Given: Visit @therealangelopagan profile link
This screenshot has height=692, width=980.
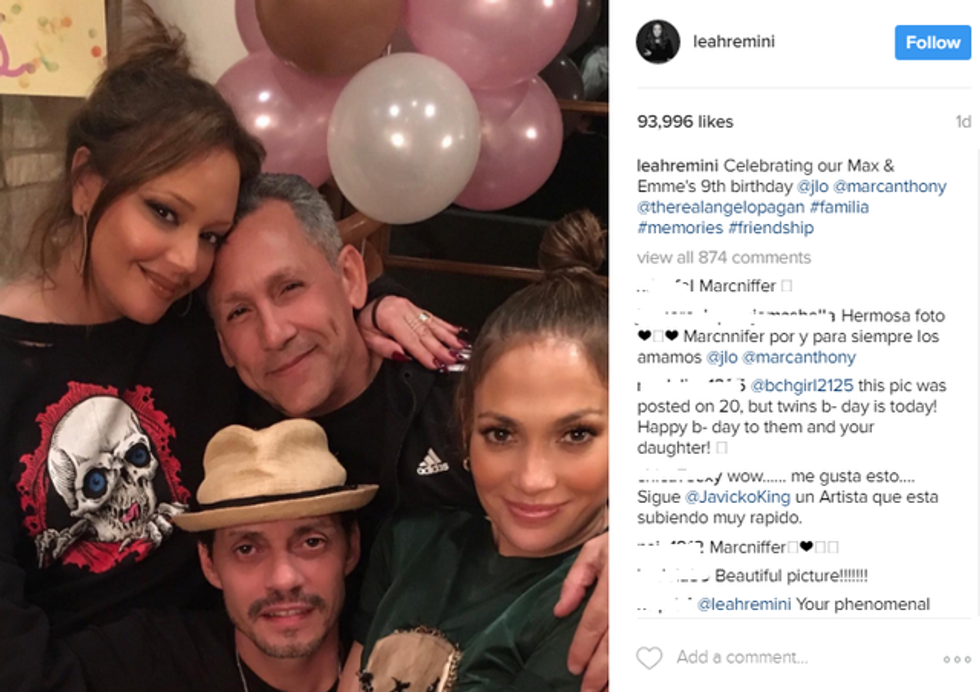Looking at the screenshot, I should (x=721, y=207).
